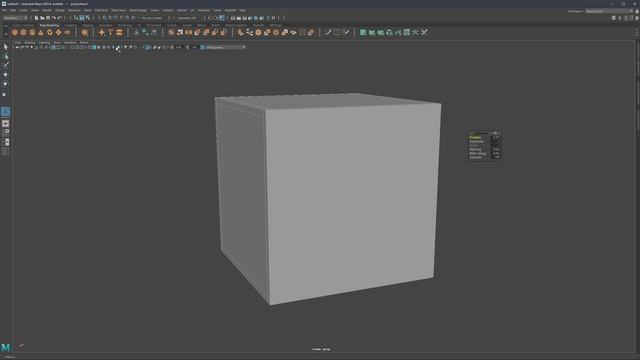
Task: Open the viewport Panels menu
Action: click(x=84, y=42)
